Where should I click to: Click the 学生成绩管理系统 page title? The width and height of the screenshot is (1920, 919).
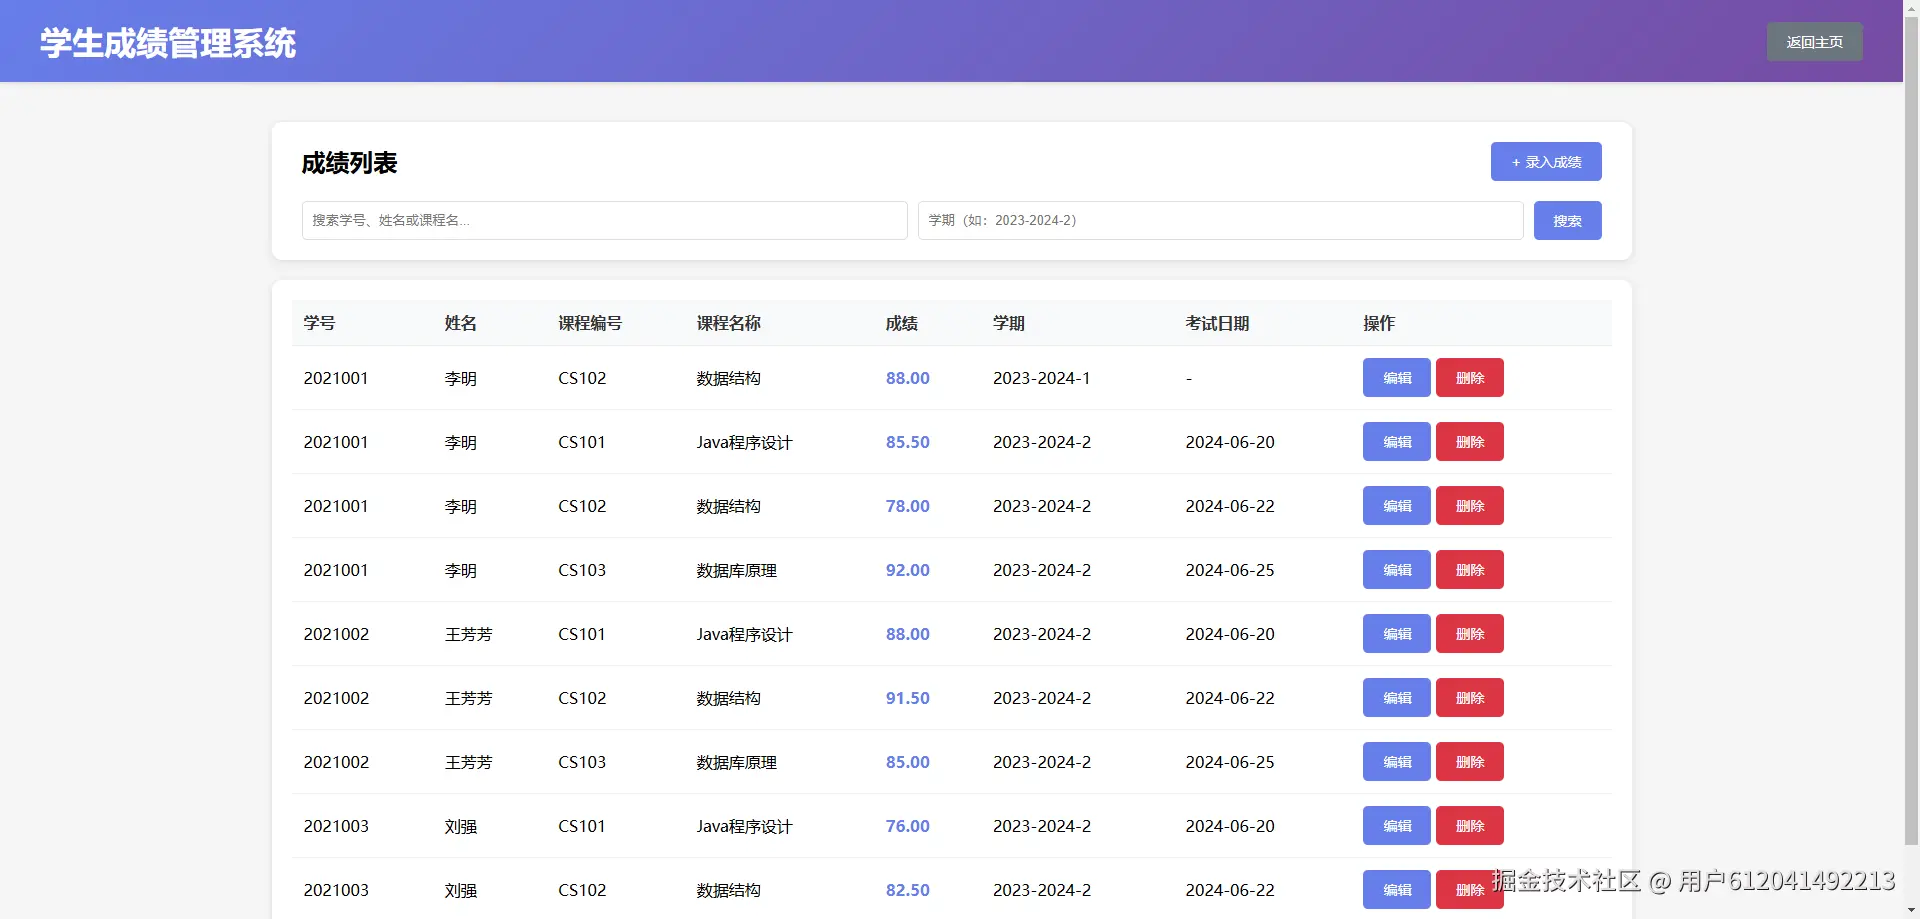166,42
